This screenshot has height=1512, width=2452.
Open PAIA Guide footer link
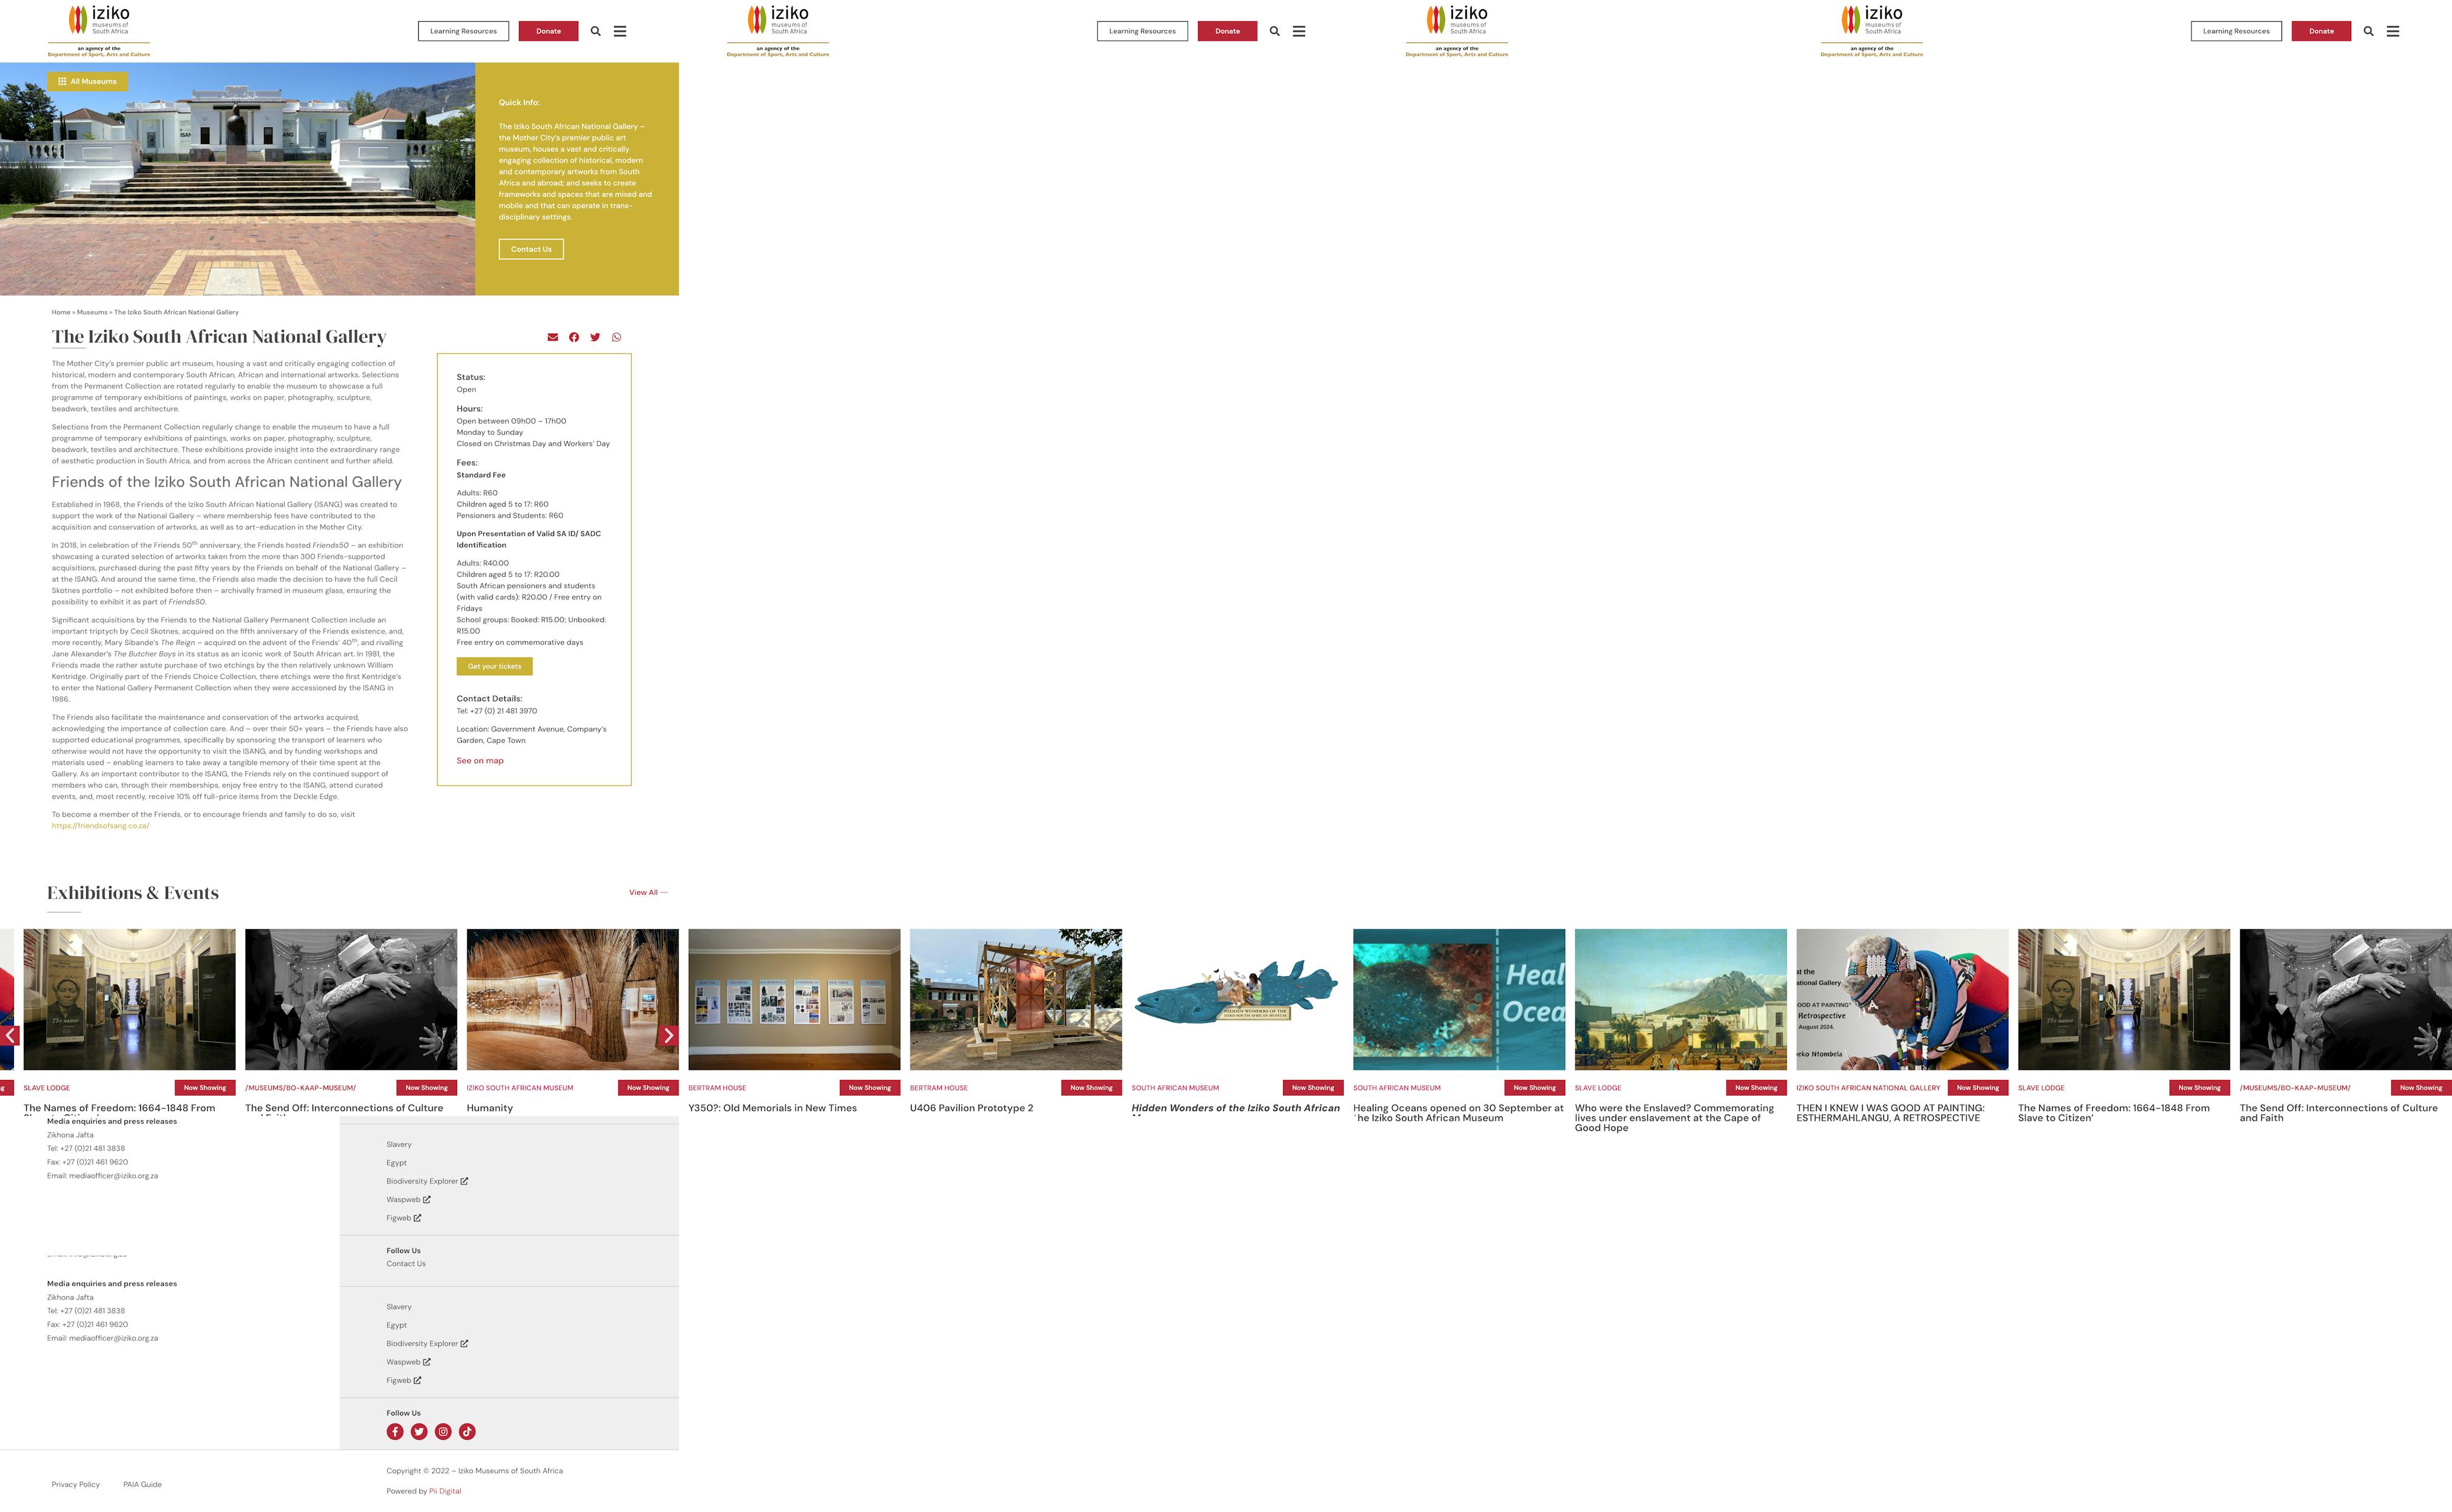(142, 1484)
